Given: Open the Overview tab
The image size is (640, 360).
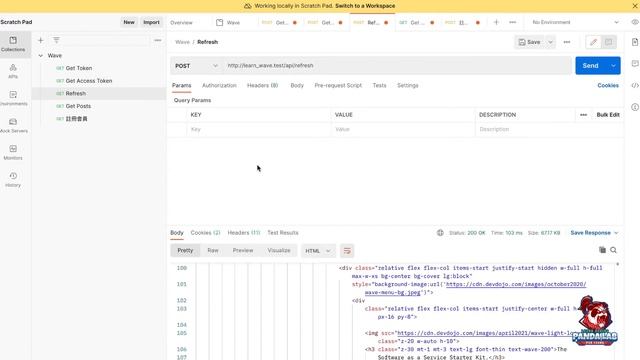Looking at the screenshot, I should pos(181,22).
